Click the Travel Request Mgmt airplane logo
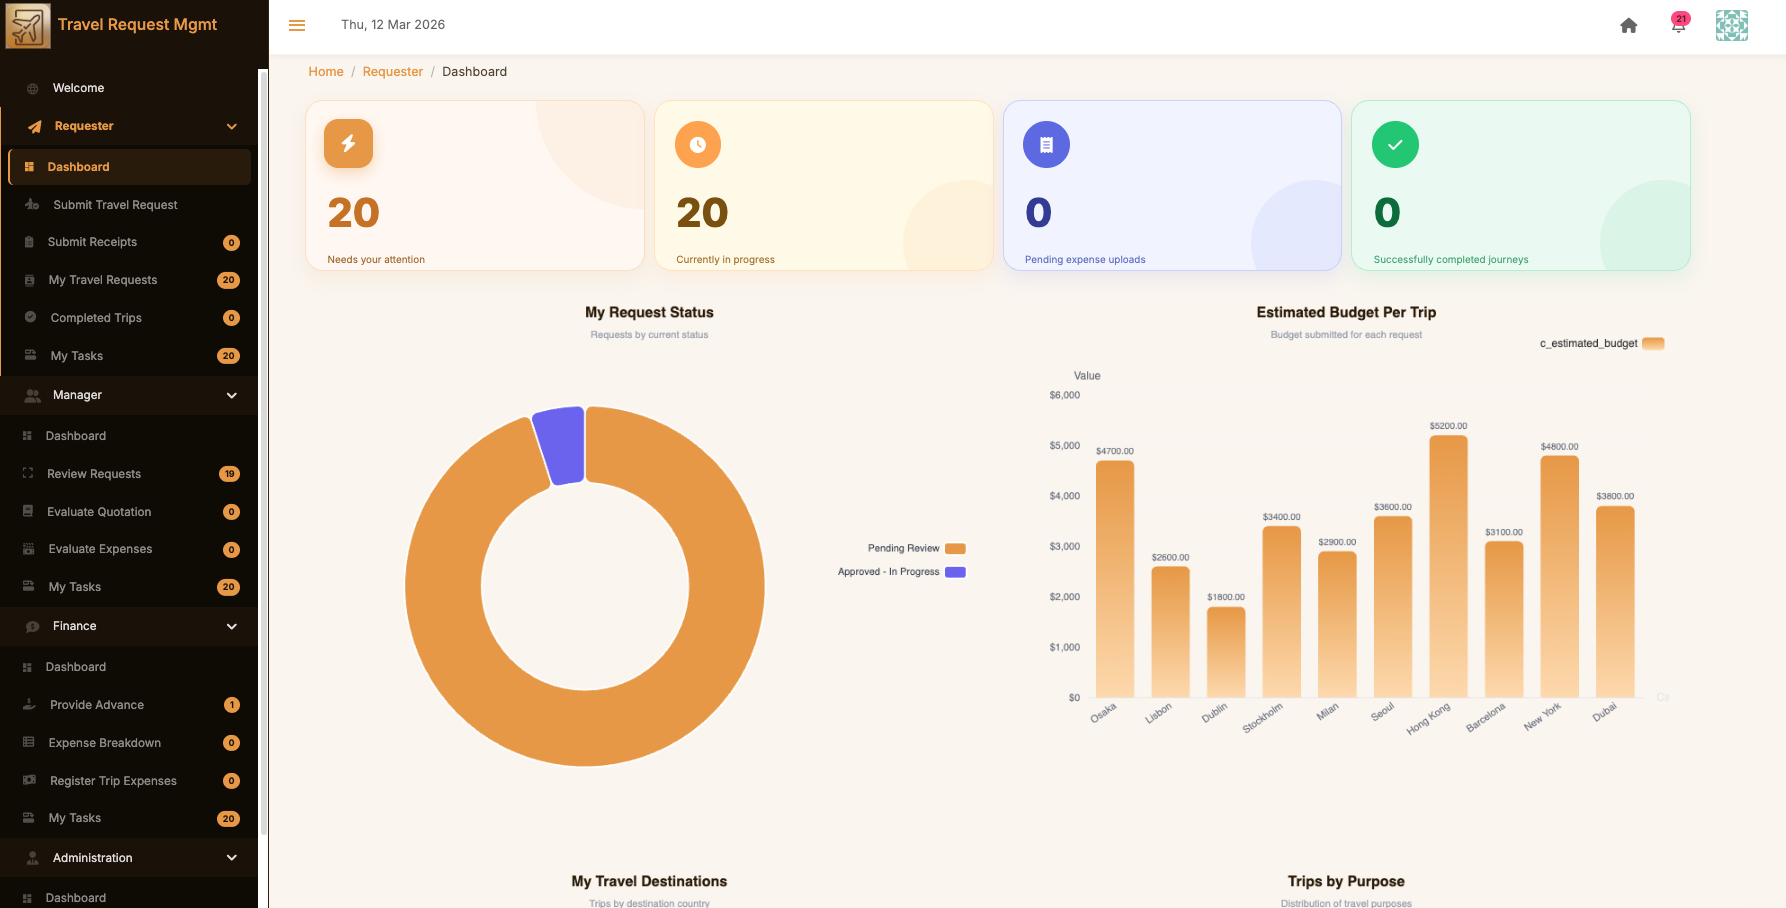The height and width of the screenshot is (908, 1786). click(27, 25)
